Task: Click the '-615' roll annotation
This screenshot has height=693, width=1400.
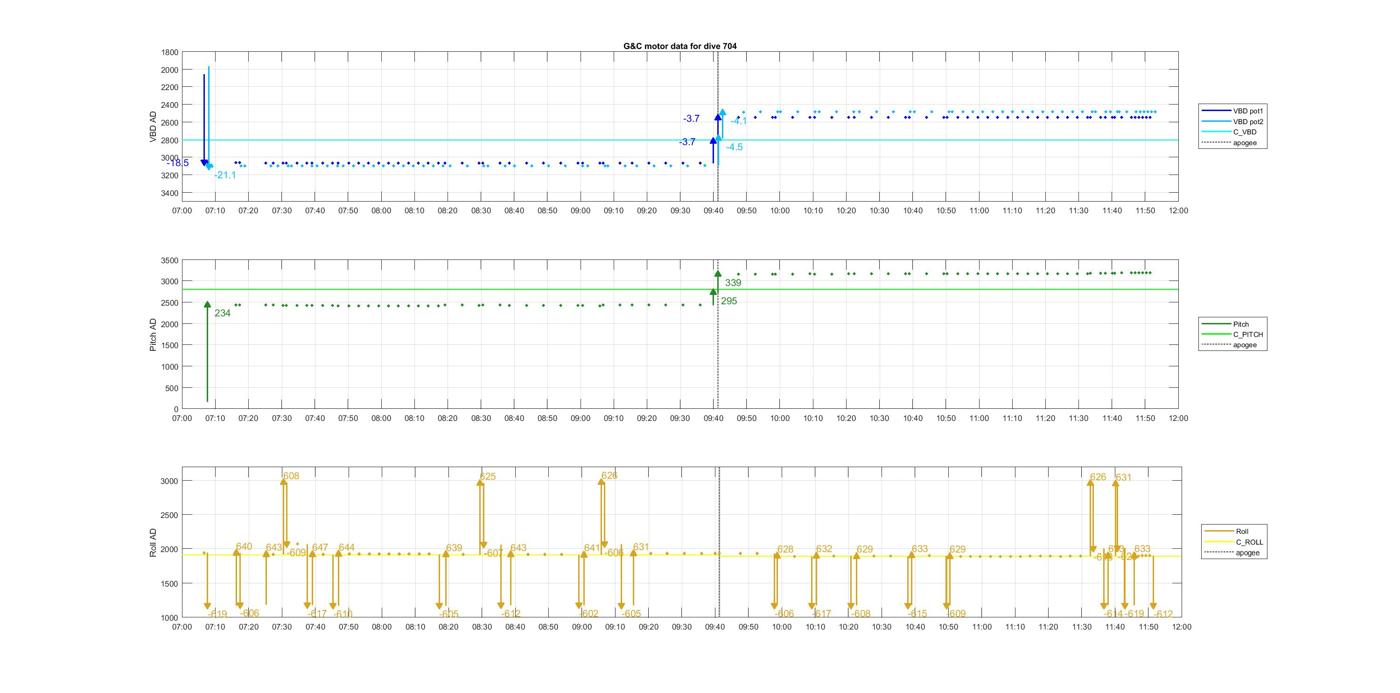Action: point(917,614)
